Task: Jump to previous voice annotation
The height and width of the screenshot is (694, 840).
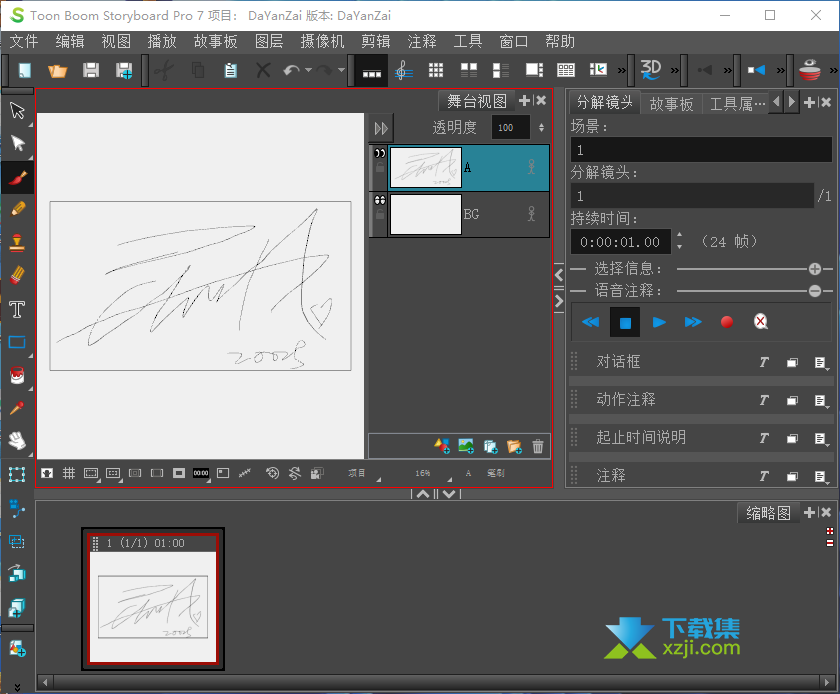Action: [x=590, y=322]
